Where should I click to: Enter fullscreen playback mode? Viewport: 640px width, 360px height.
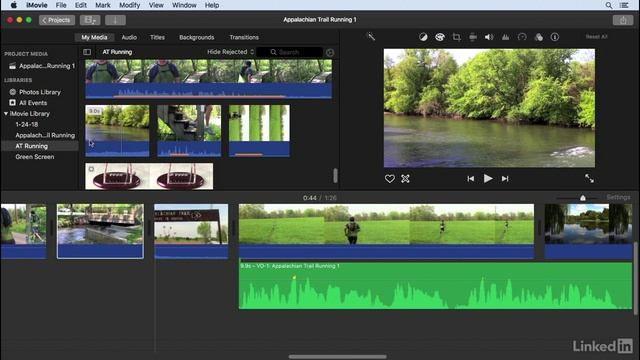[x=589, y=178]
